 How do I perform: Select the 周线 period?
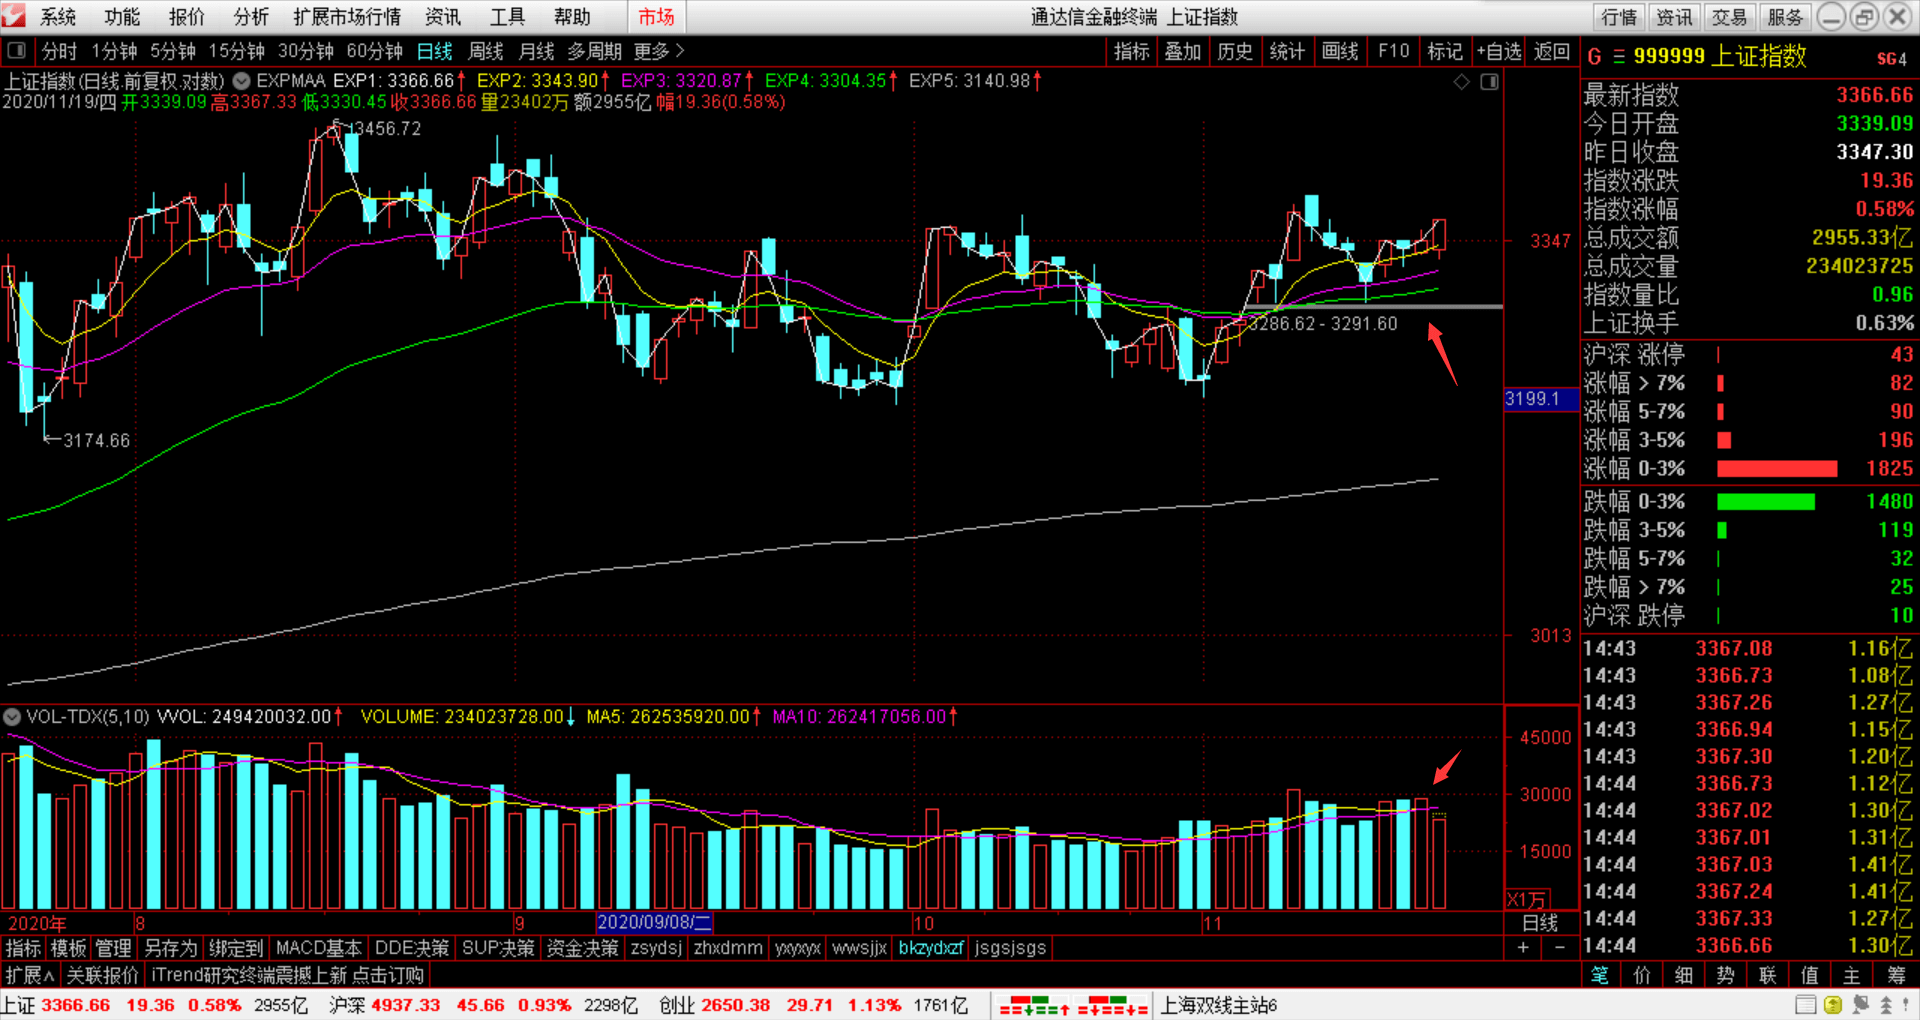point(486,51)
